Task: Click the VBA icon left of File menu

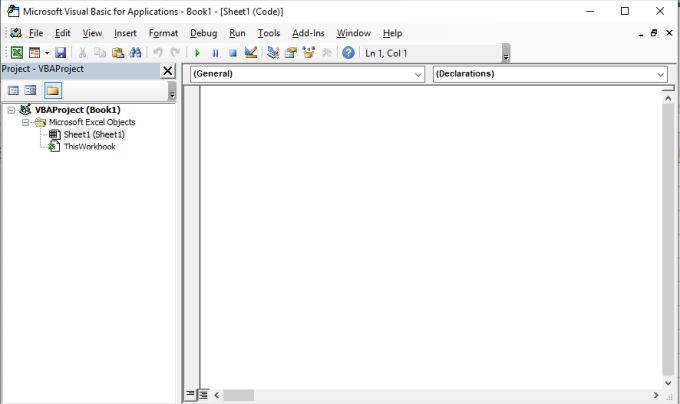Action: pyautogui.click(x=16, y=33)
